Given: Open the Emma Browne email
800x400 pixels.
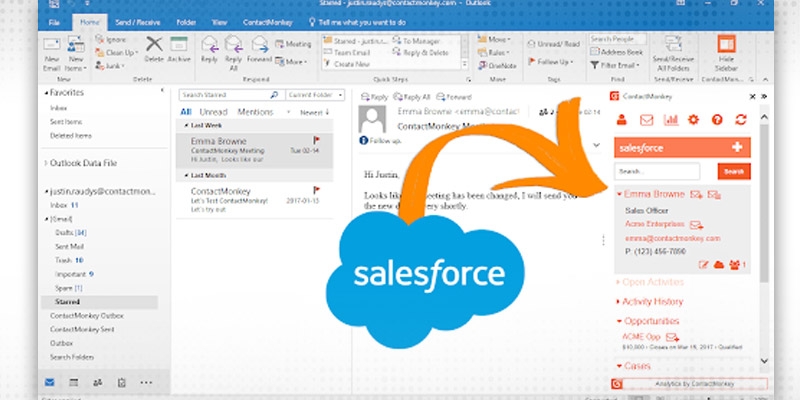Looking at the screenshot, I should tap(254, 151).
